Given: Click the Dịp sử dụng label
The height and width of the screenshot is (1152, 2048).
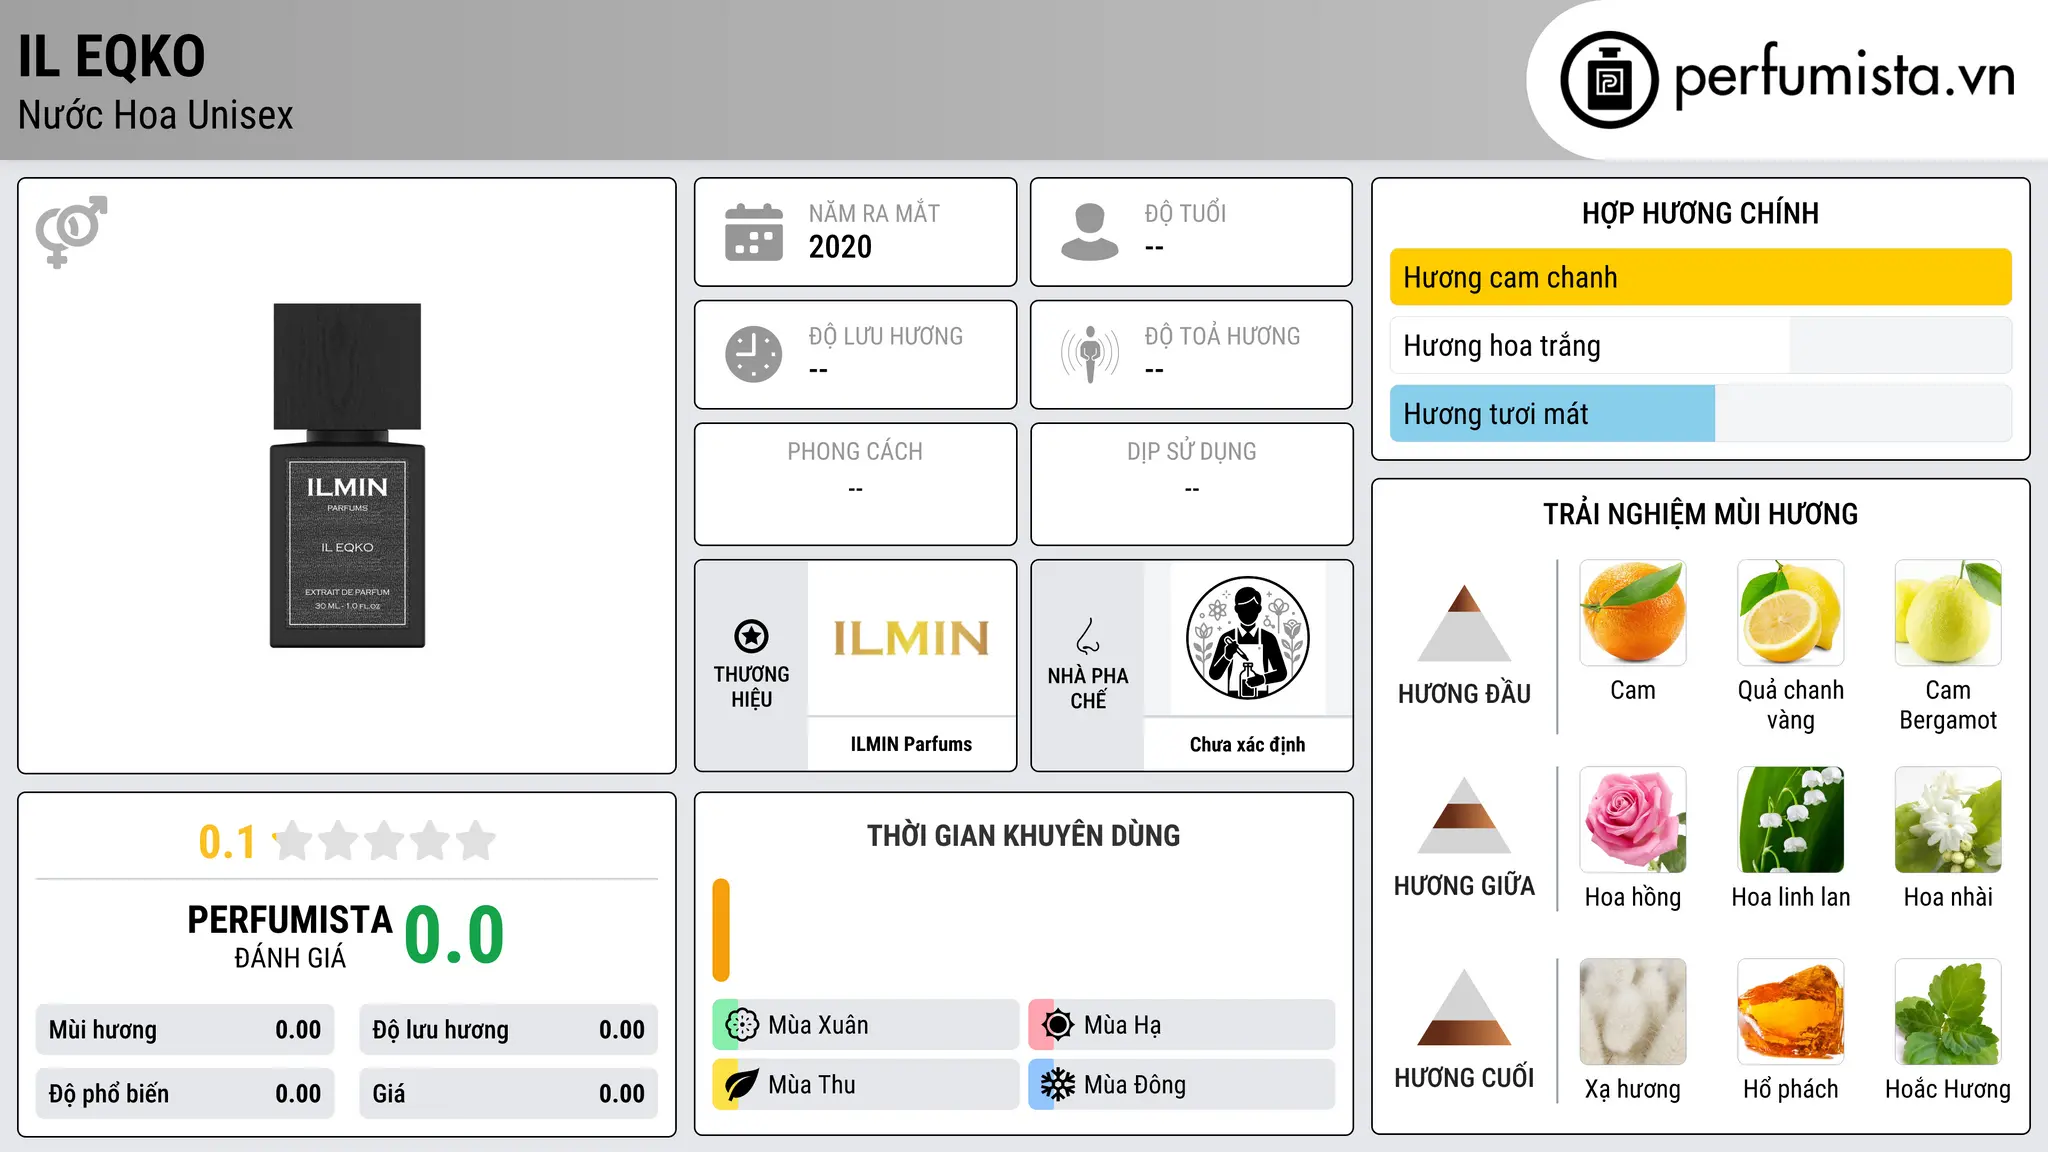Looking at the screenshot, I should pyautogui.click(x=1192, y=452).
